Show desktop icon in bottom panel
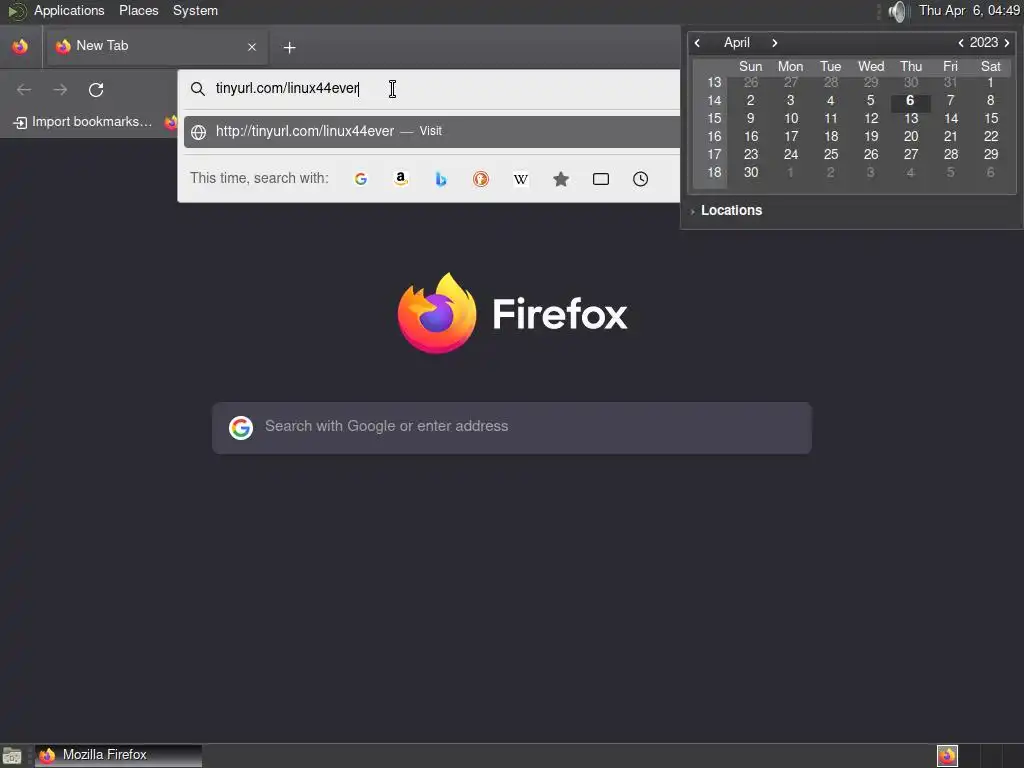This screenshot has height=768, width=1024. (x=12, y=756)
